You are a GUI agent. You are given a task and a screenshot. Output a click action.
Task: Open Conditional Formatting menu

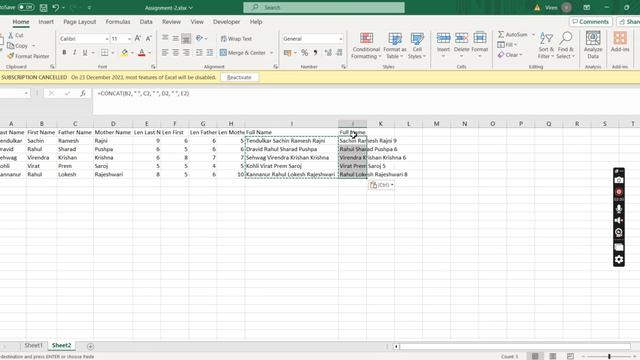[x=366, y=45]
